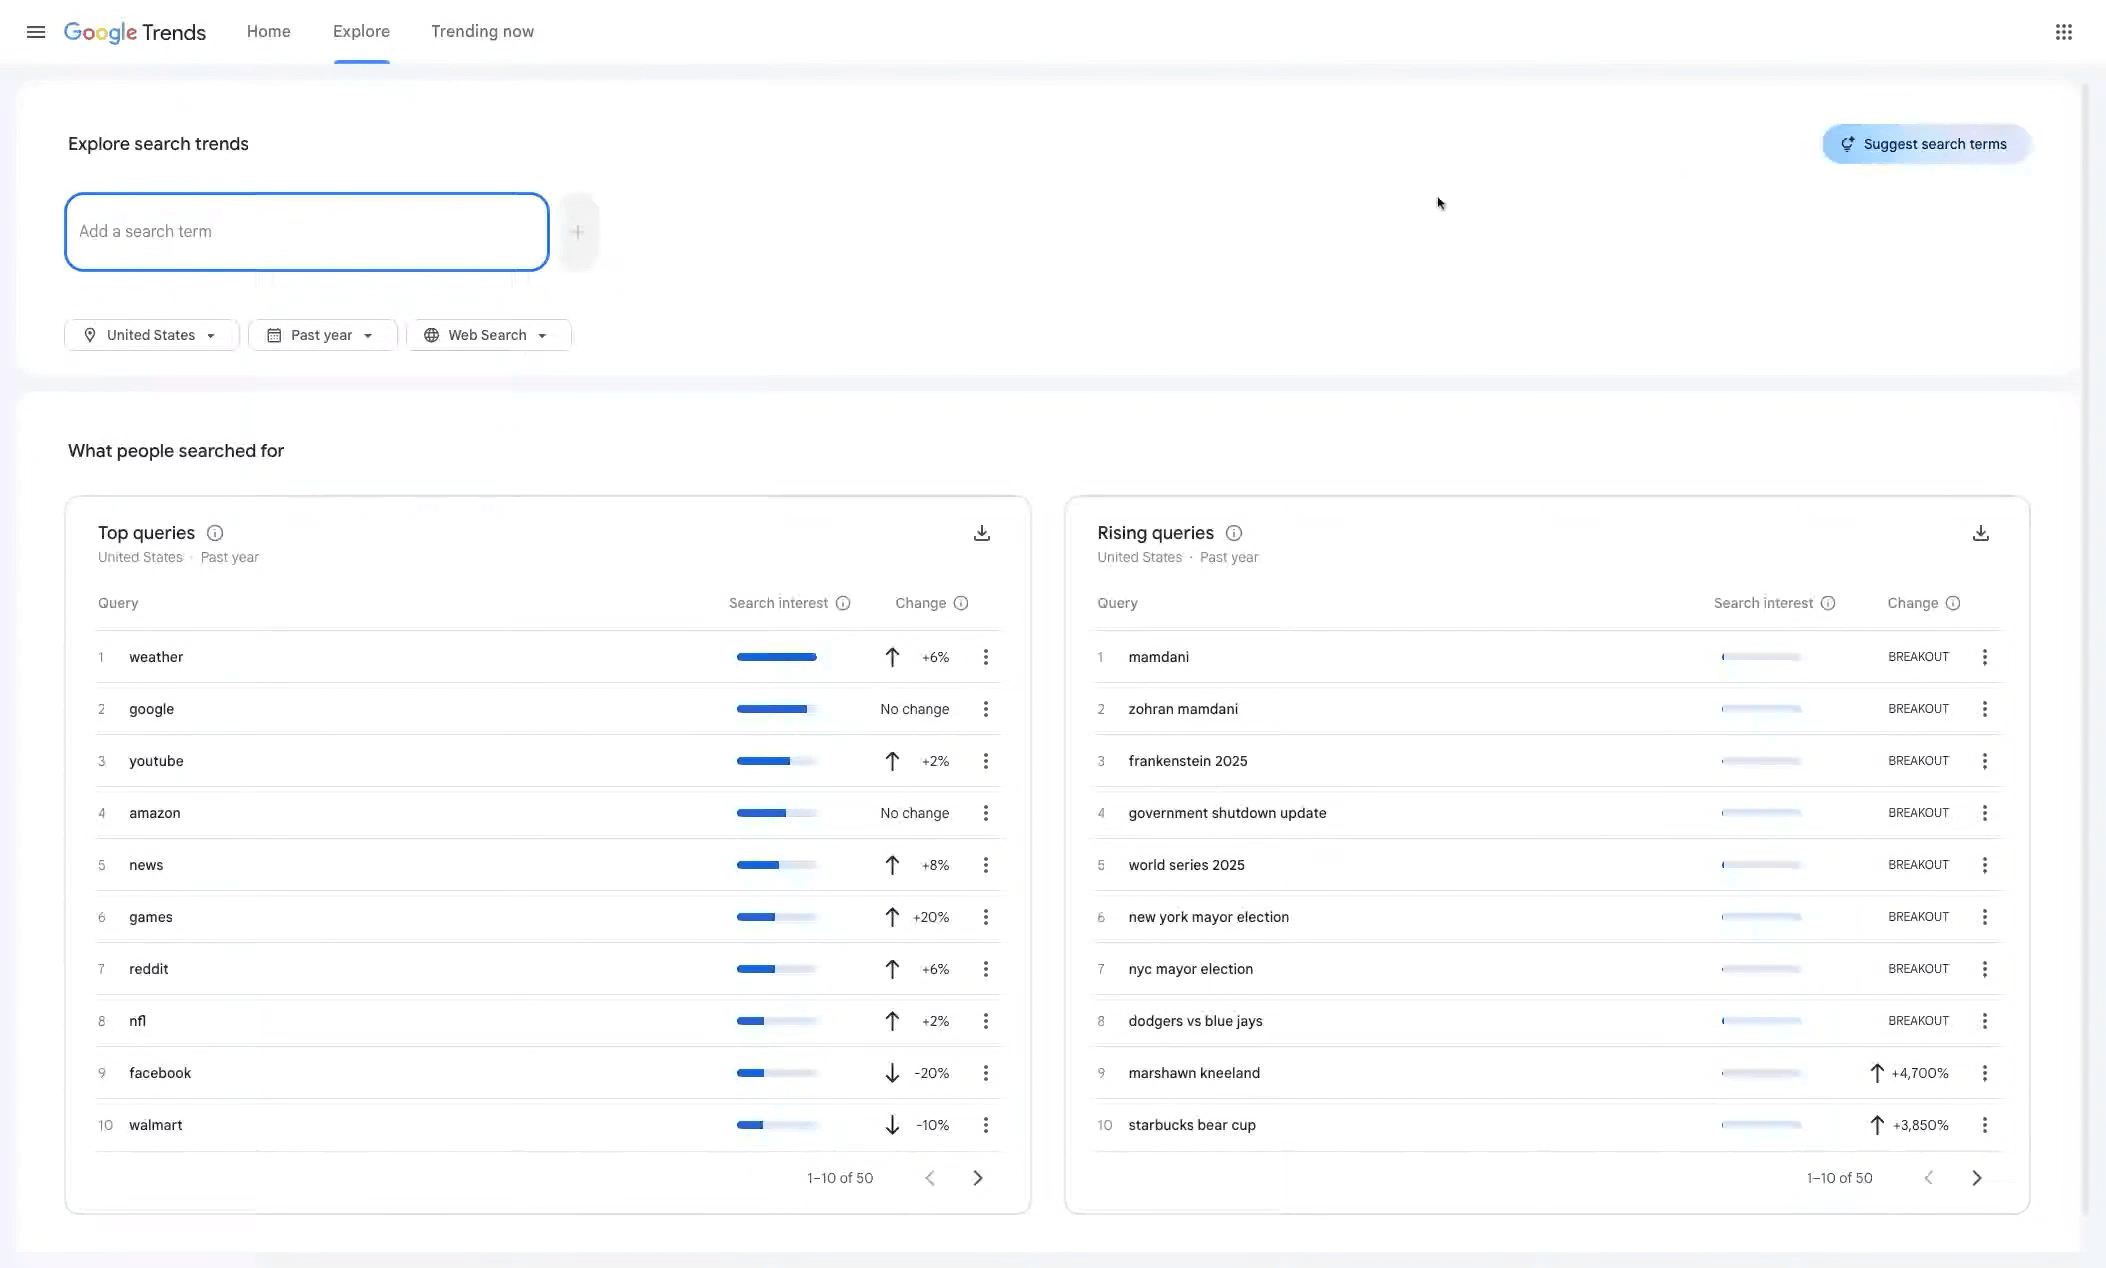Image resolution: width=2106 pixels, height=1268 pixels.
Task: Click the plus button beside search field
Action: tap(577, 232)
